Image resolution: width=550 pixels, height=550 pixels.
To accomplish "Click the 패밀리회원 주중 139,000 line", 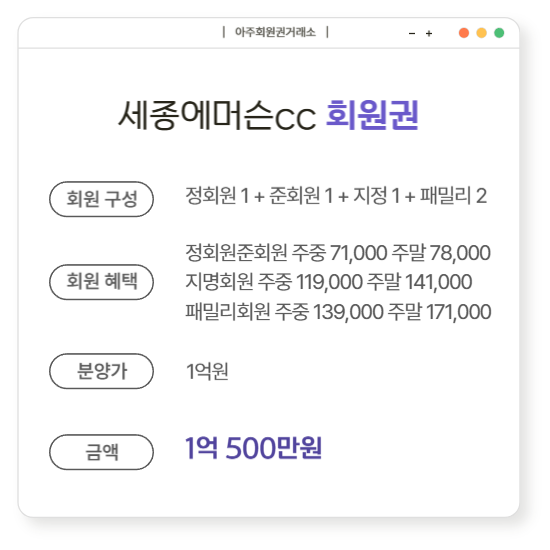I will (338, 311).
